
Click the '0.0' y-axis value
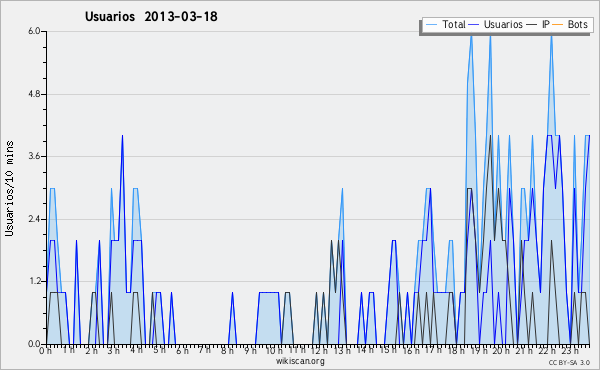tap(34, 344)
